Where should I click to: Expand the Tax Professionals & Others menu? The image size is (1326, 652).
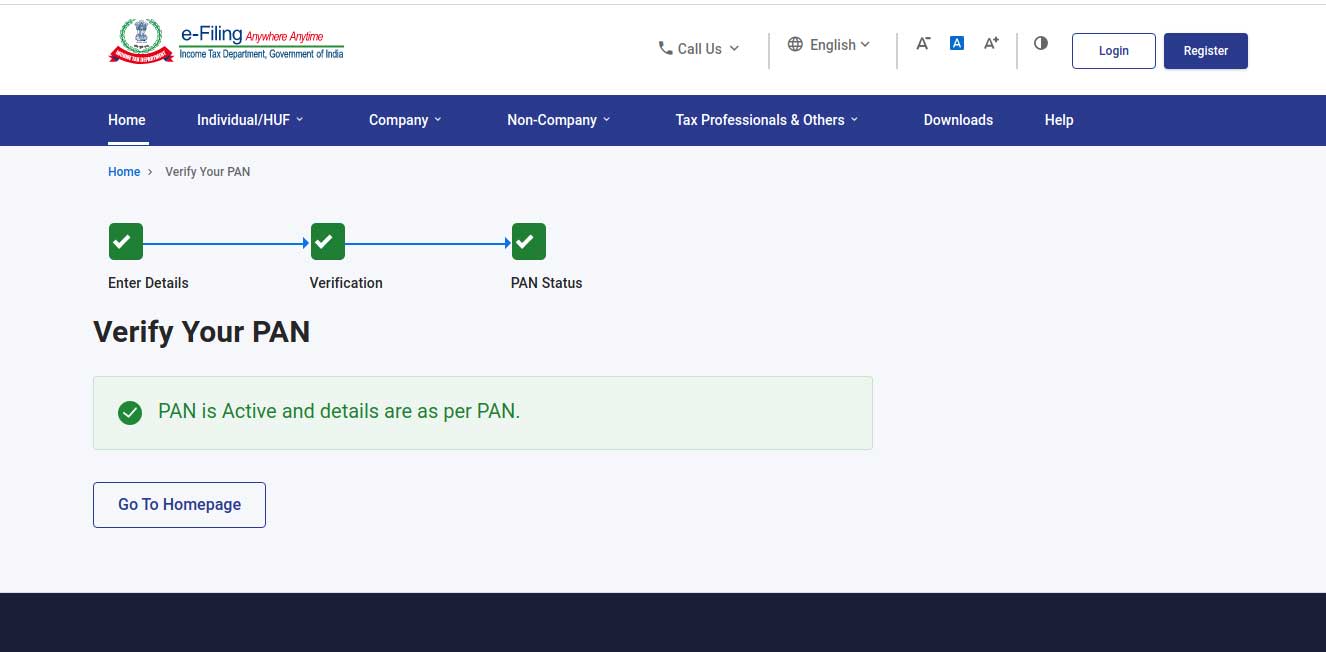tap(765, 120)
